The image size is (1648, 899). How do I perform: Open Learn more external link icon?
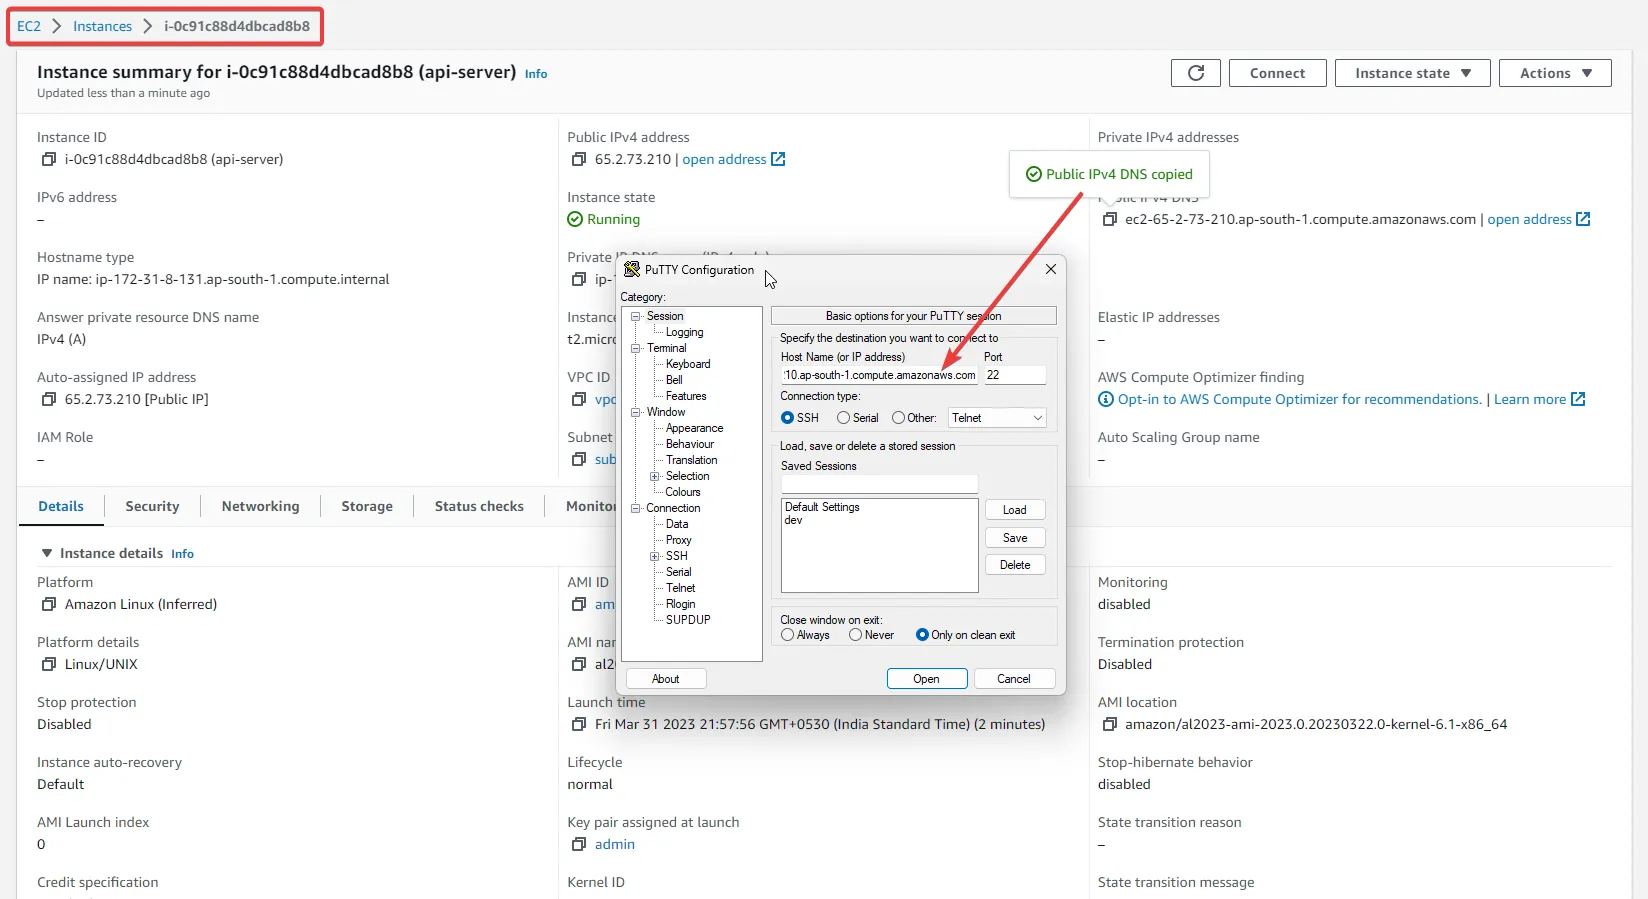click(1578, 399)
